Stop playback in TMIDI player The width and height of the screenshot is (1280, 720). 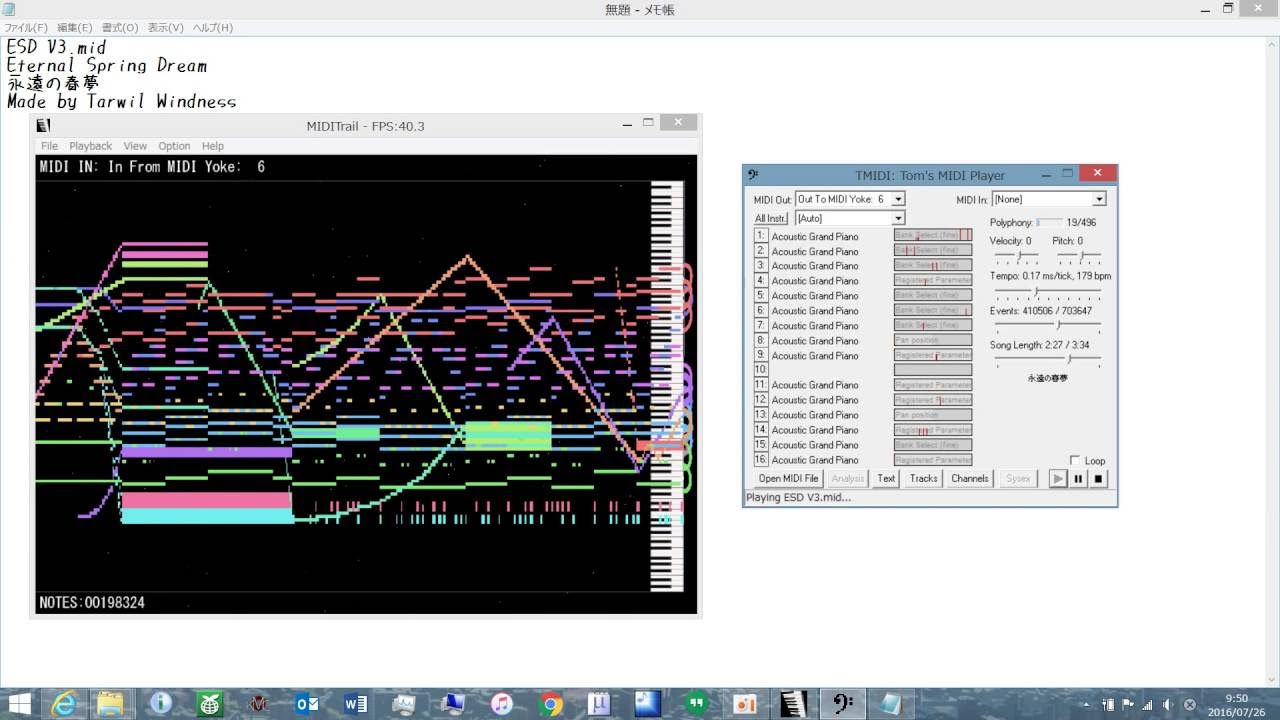point(1098,479)
